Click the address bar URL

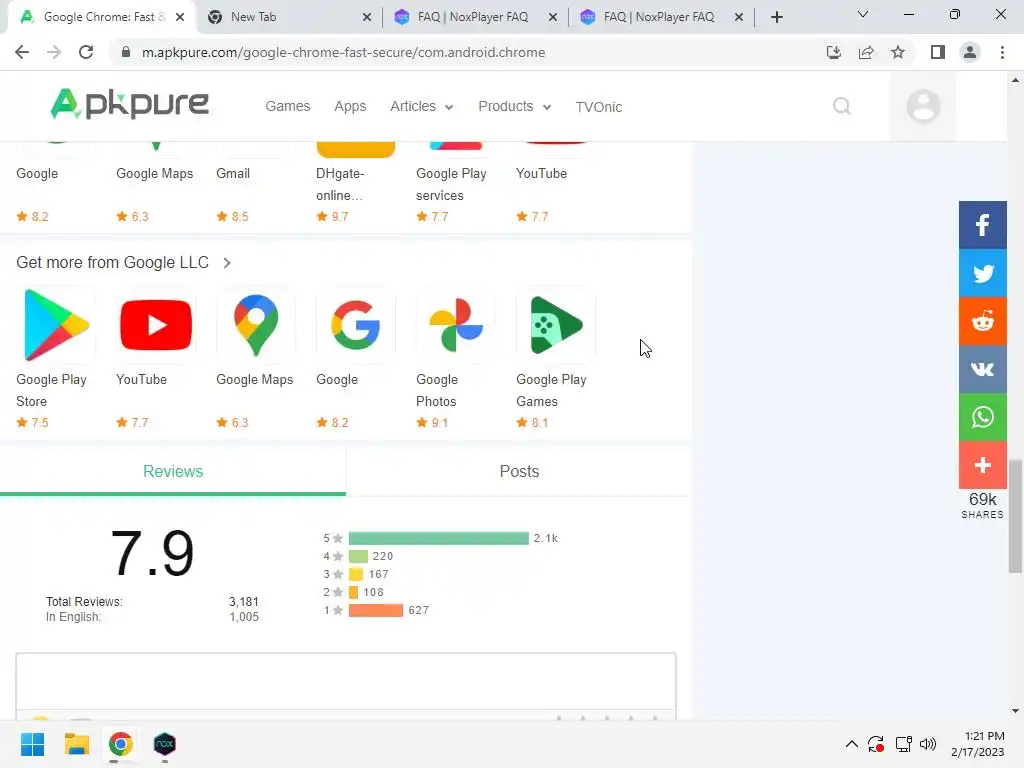click(344, 52)
